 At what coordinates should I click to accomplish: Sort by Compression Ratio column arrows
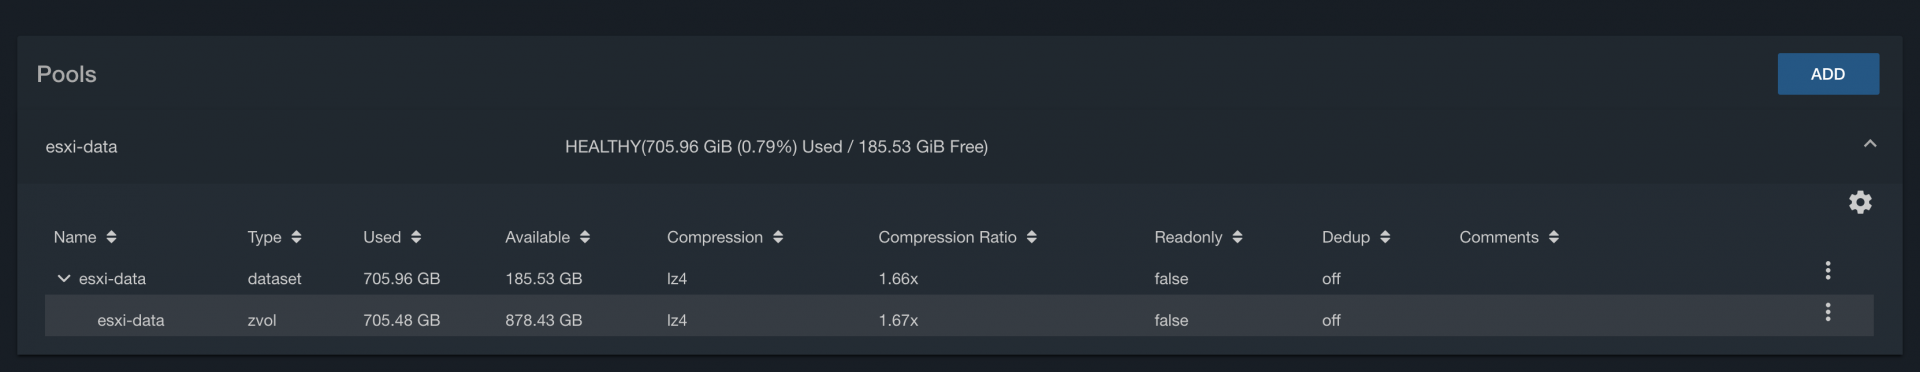point(1031,237)
